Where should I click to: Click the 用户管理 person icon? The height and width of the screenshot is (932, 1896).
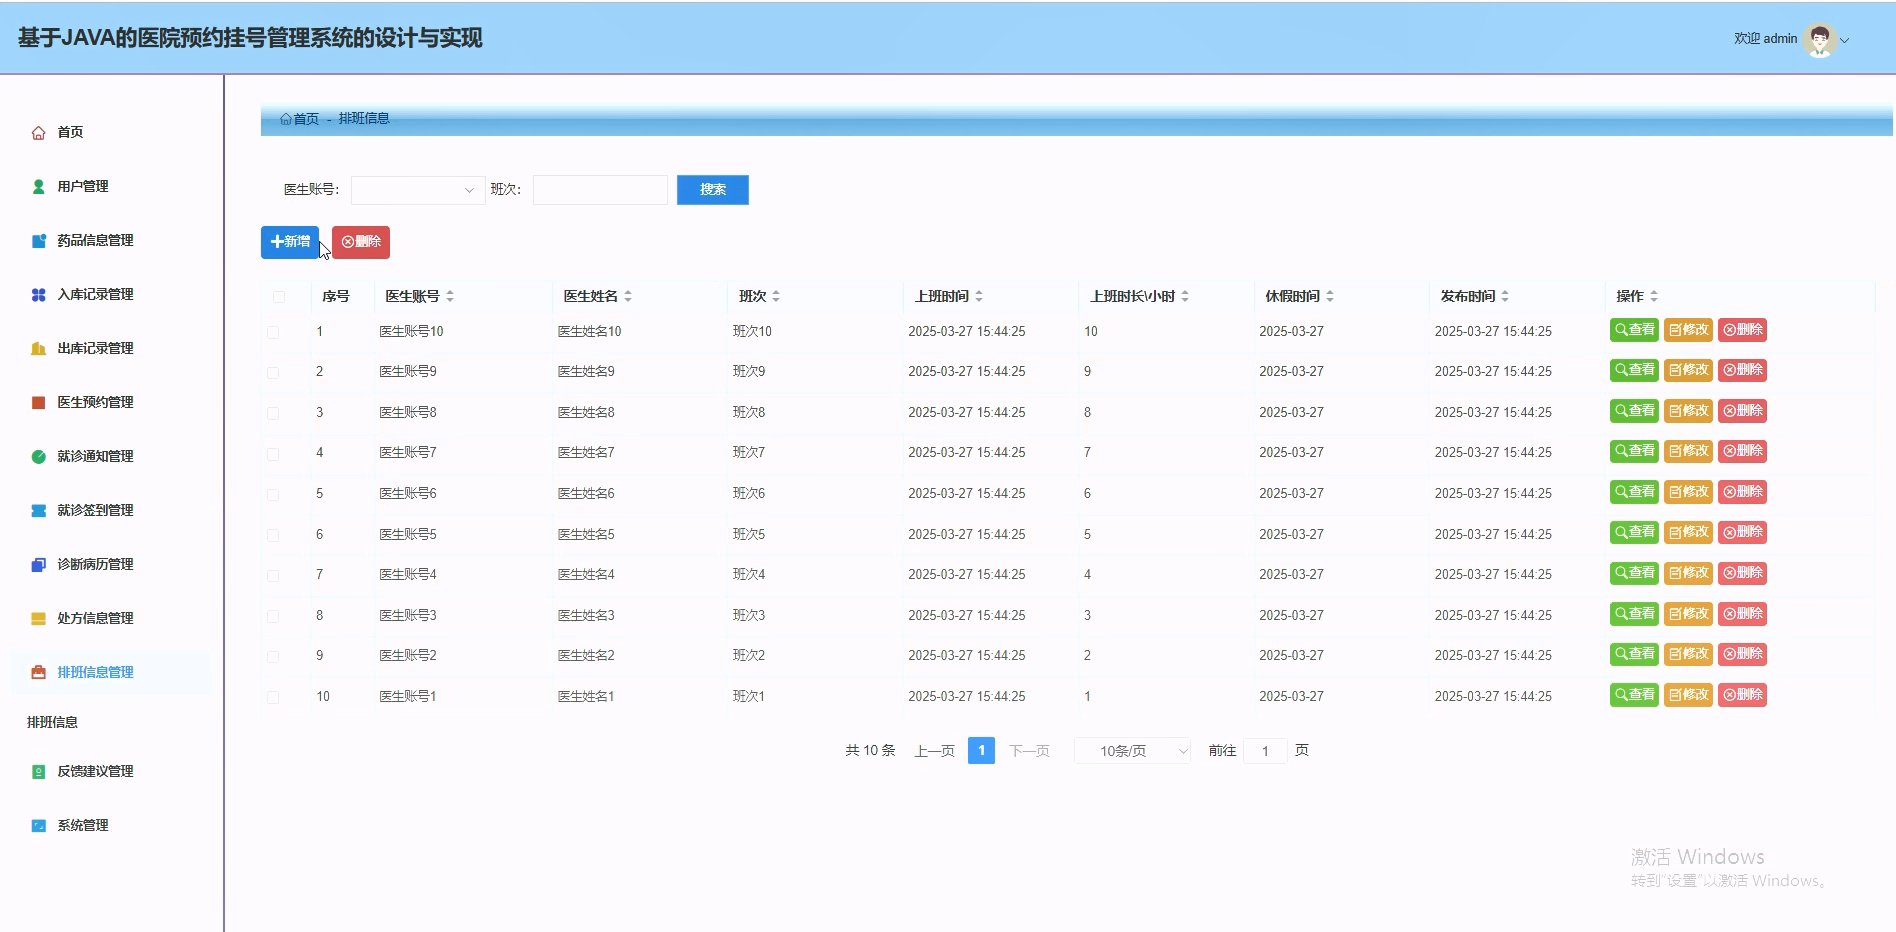click(38, 186)
